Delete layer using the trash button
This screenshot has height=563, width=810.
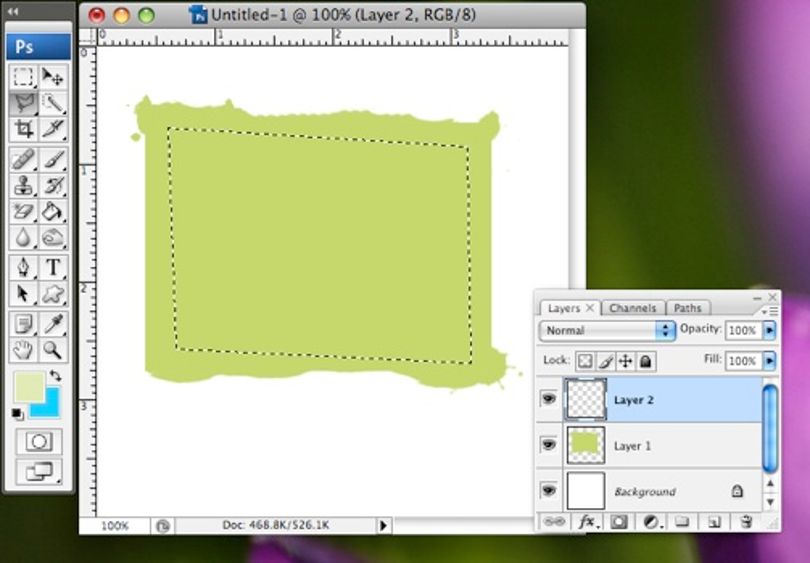click(x=745, y=522)
